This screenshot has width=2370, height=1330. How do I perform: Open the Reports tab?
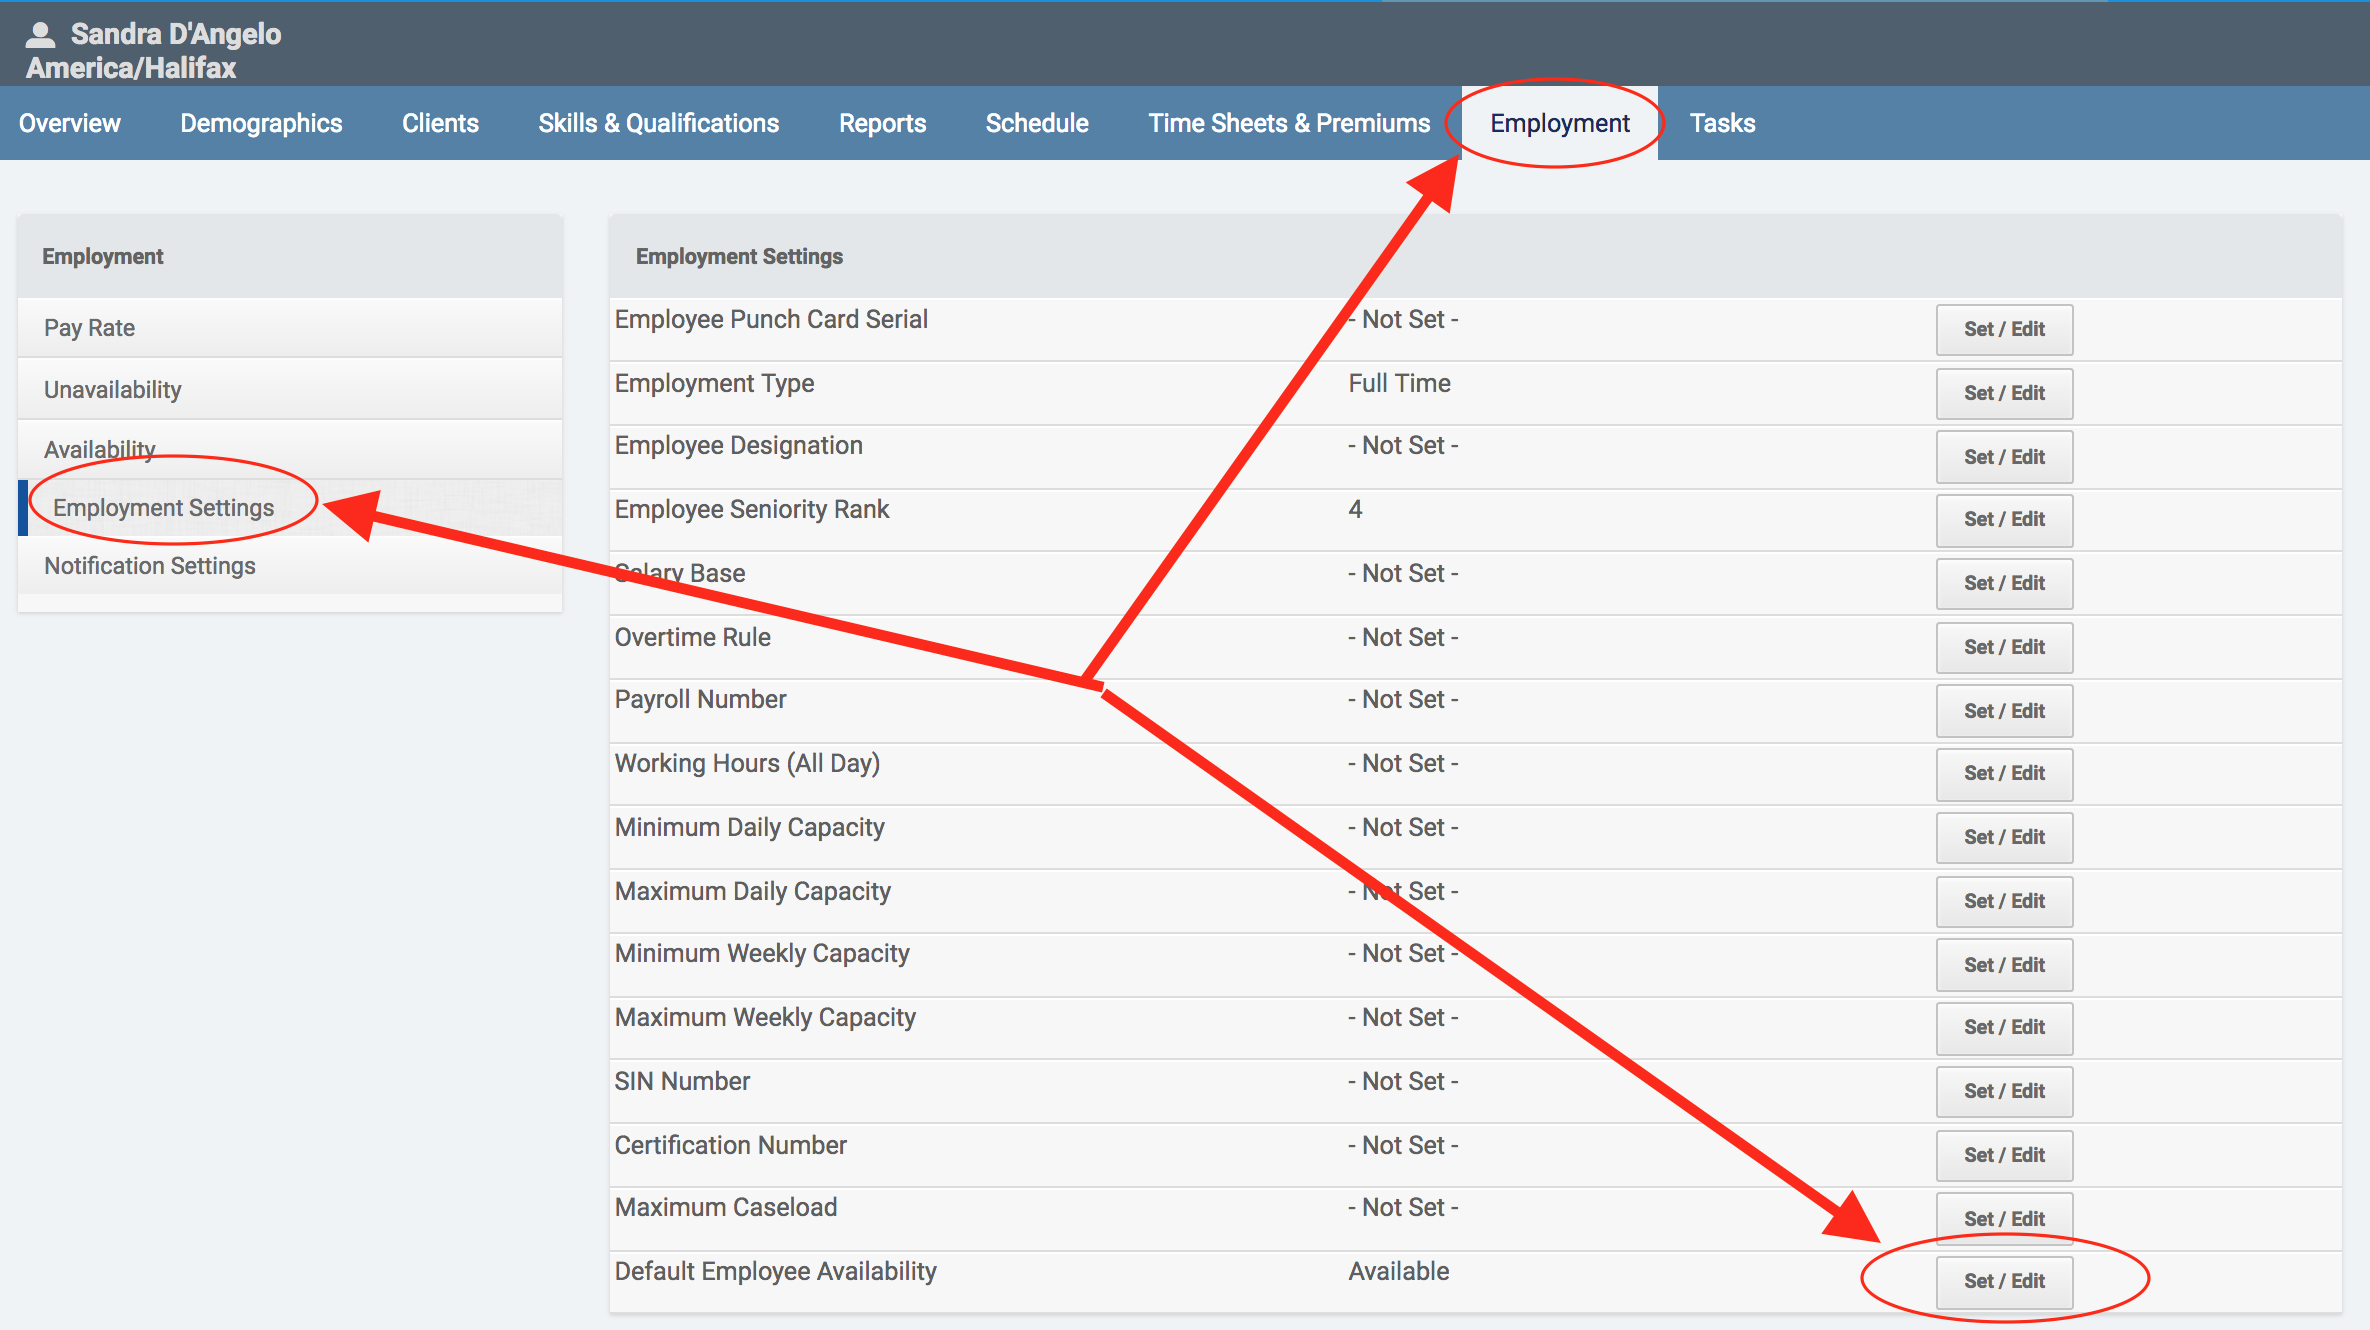click(882, 123)
